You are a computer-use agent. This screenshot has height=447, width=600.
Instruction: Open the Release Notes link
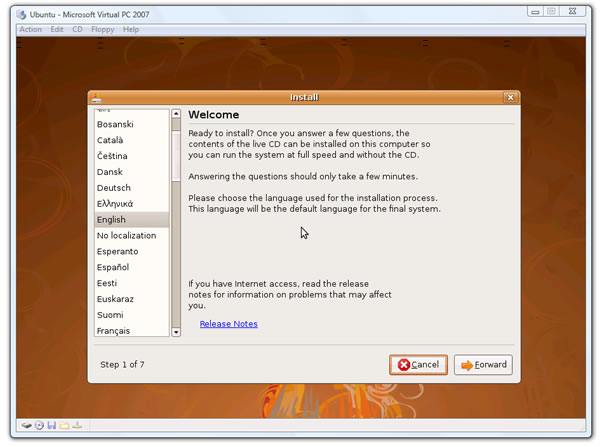point(228,324)
